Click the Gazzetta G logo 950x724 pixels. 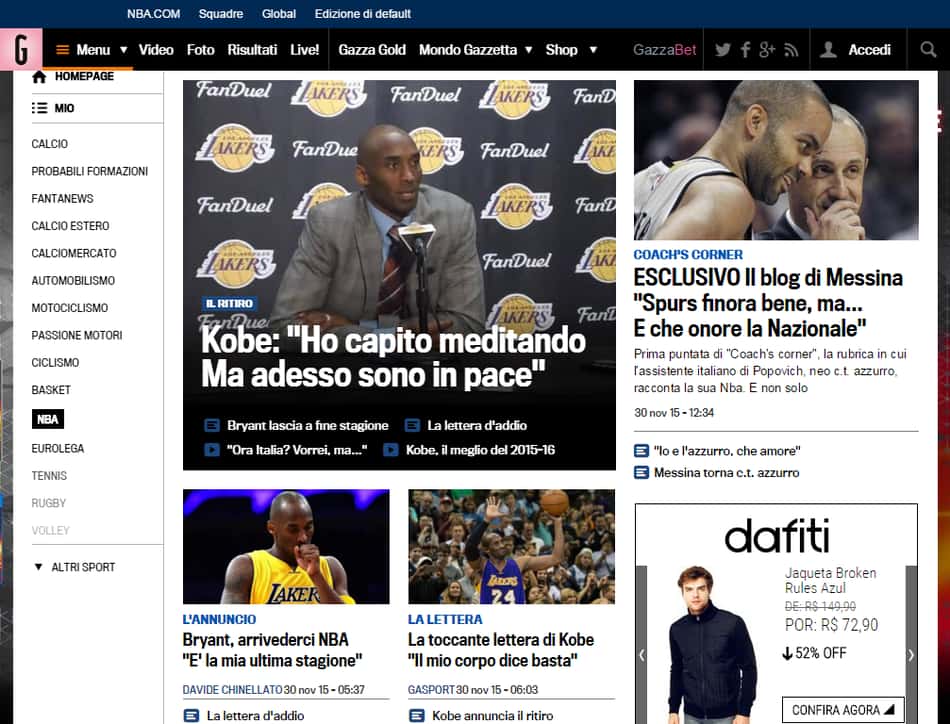21,50
